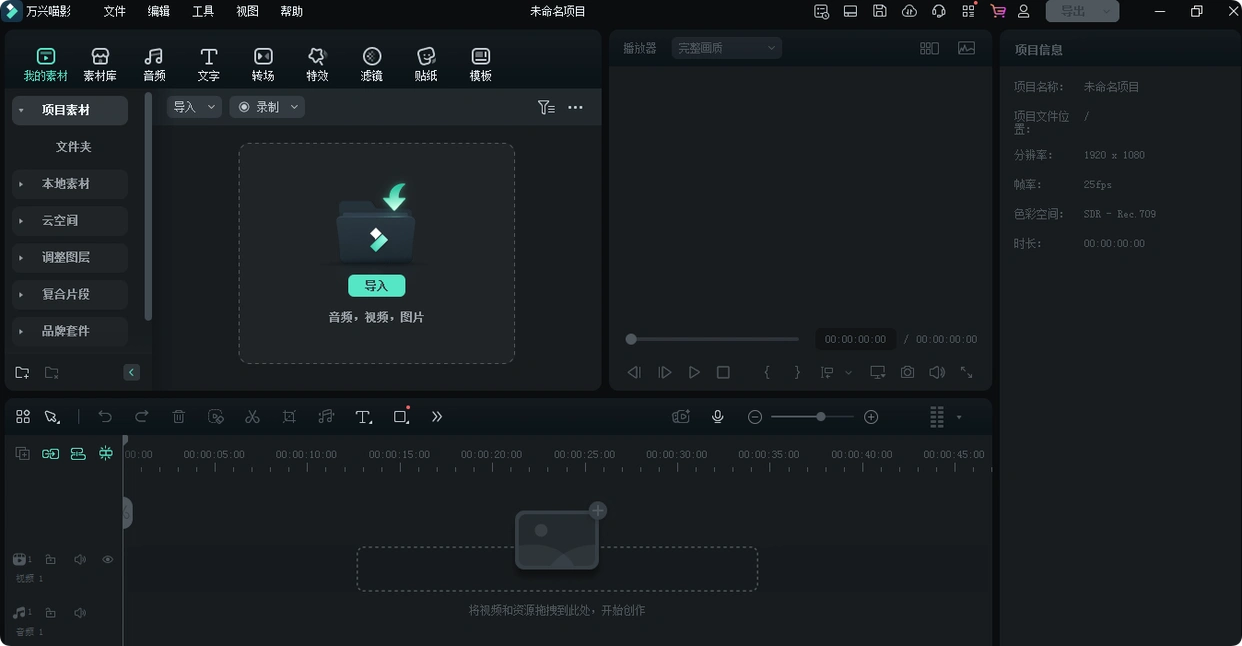Open the 音频 audio library tab
This screenshot has height=646, width=1242.
coord(154,64)
